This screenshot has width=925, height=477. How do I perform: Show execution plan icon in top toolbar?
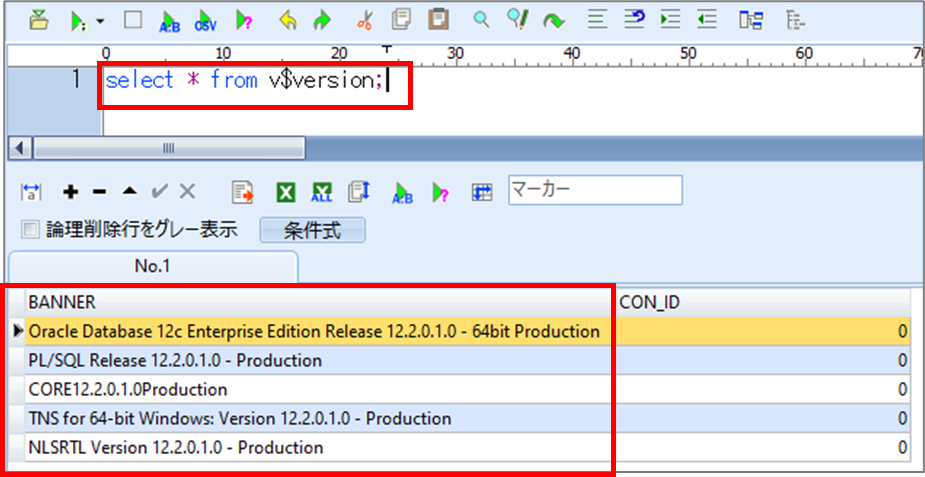point(243,21)
